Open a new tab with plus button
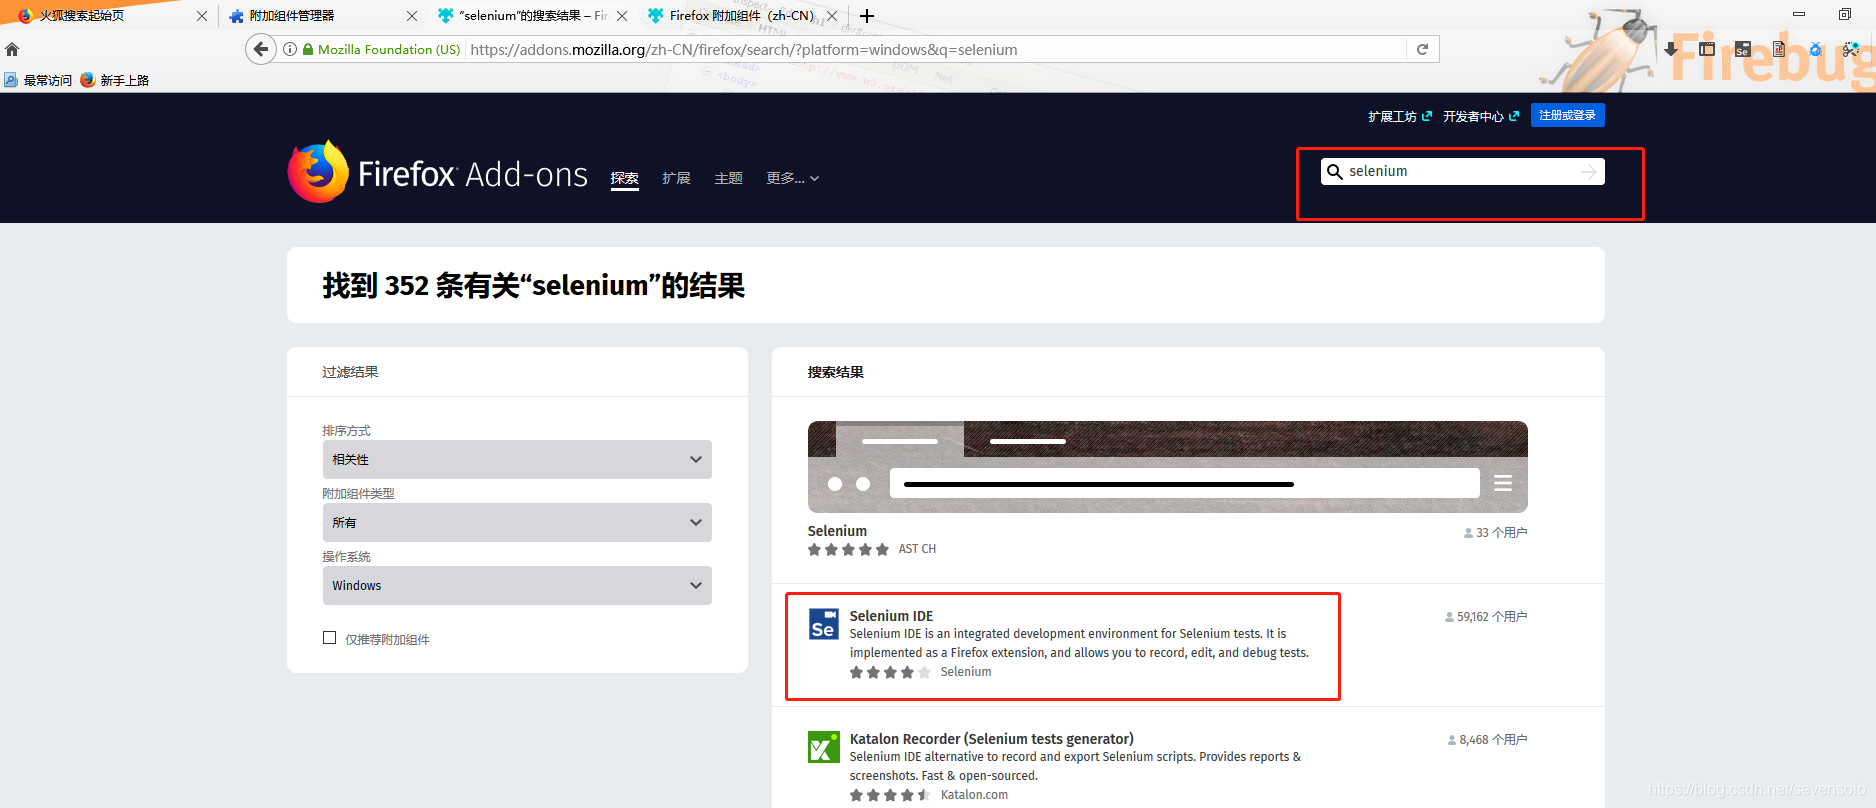1876x808 pixels. [867, 16]
